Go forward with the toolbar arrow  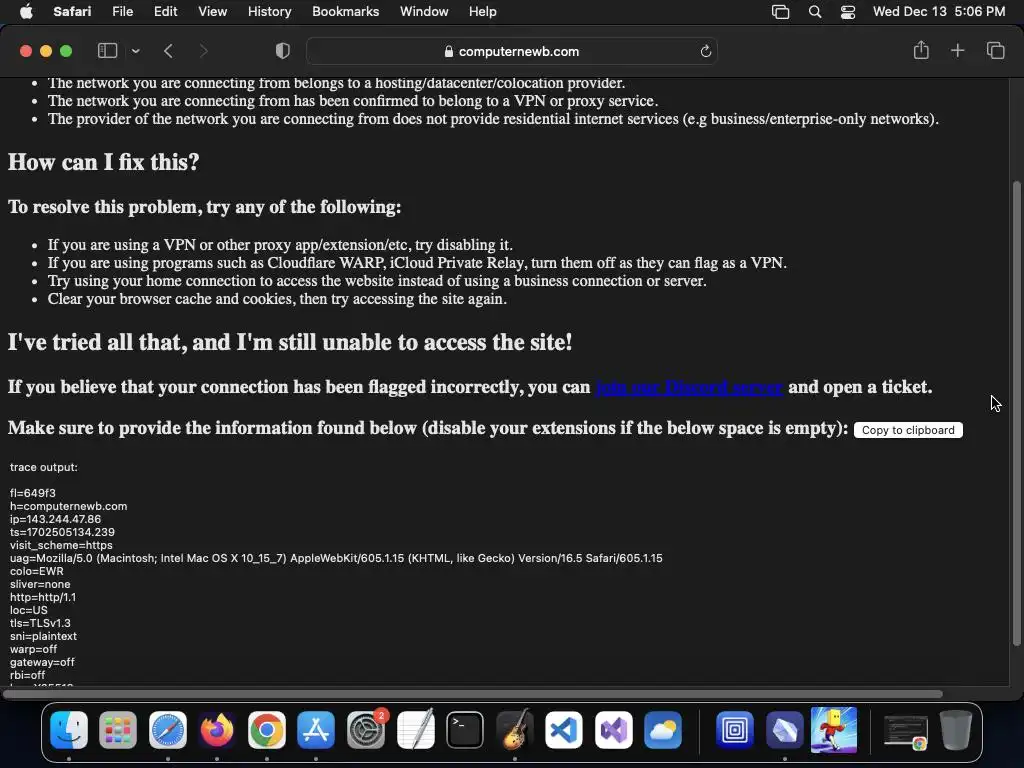(203, 51)
